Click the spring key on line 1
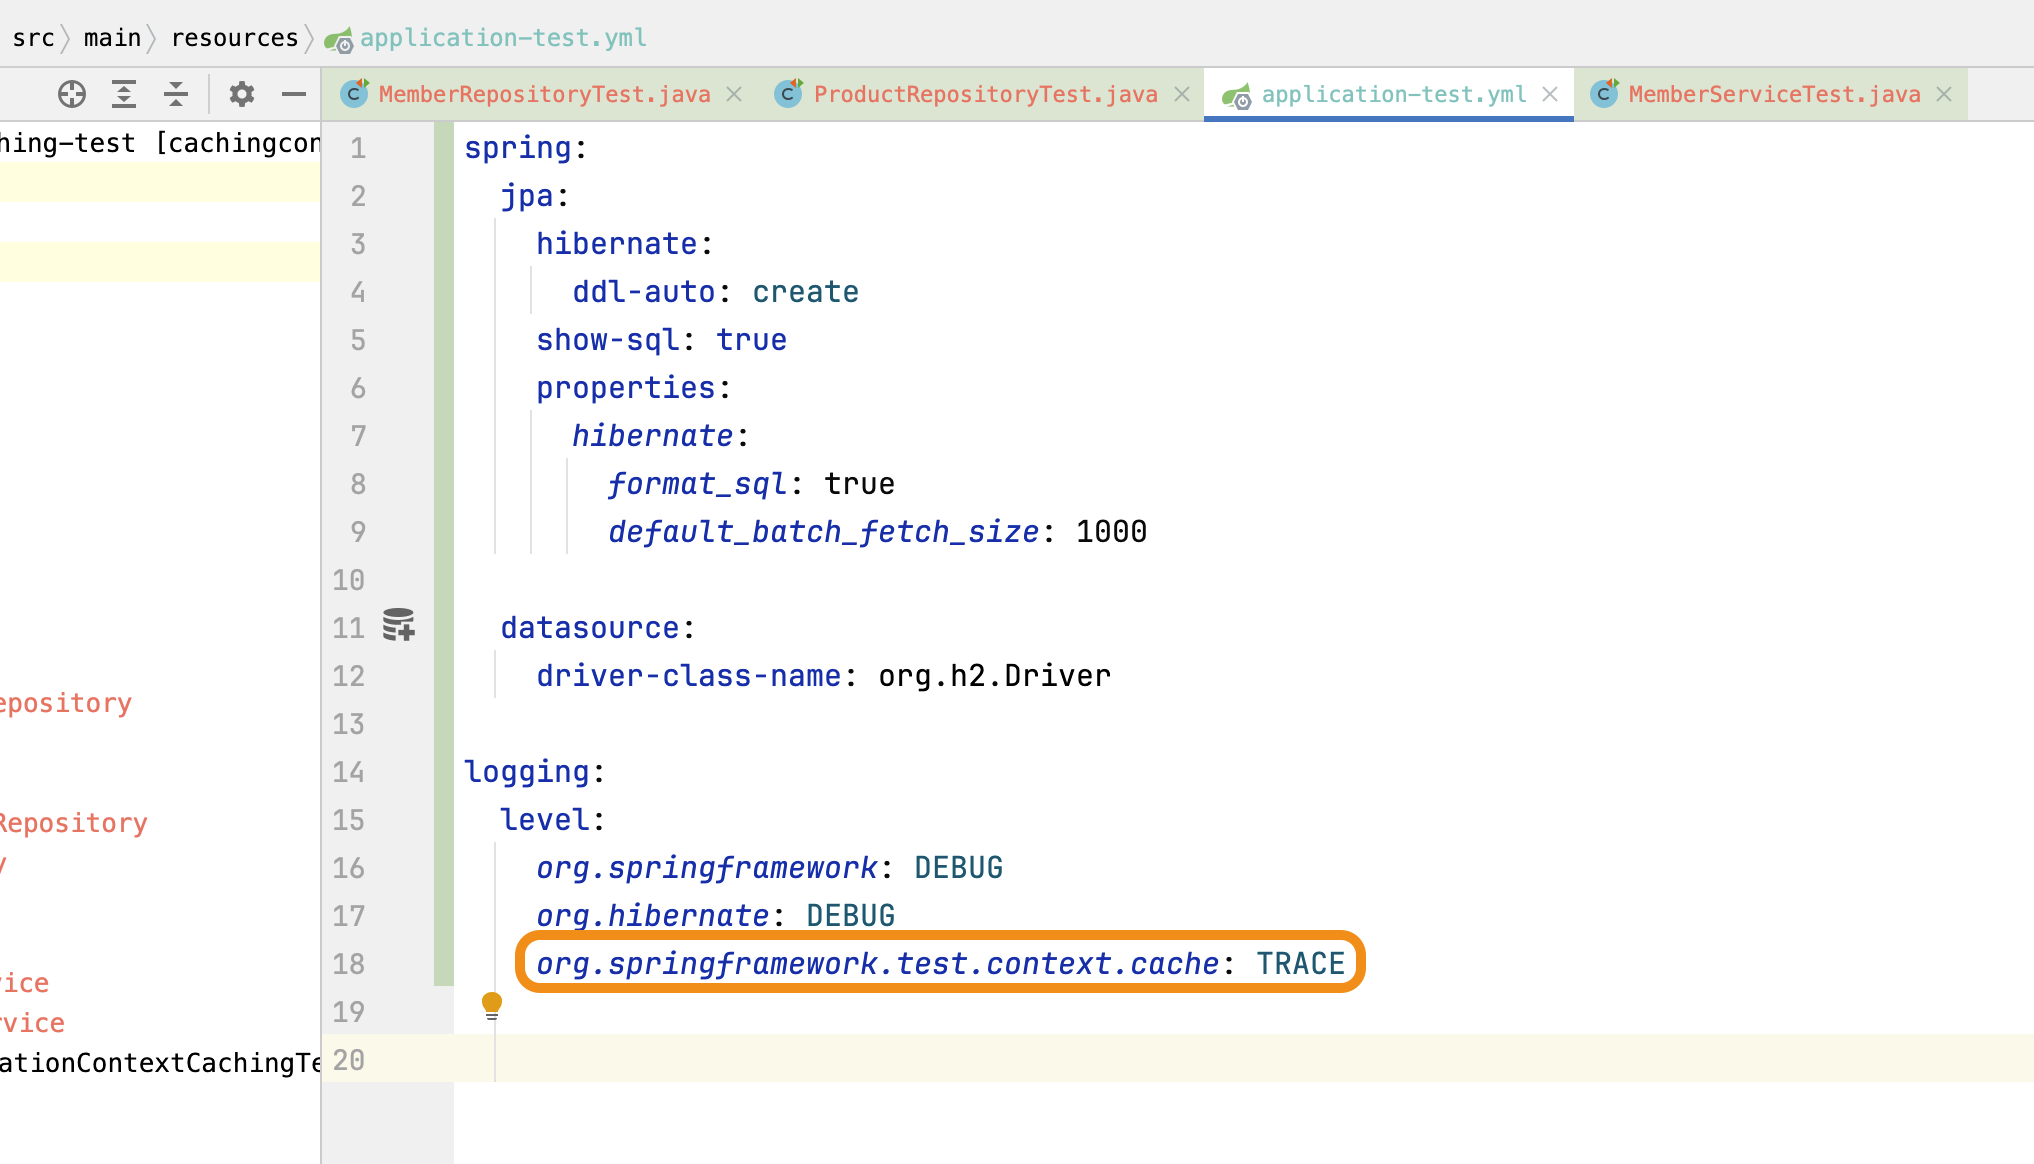This screenshot has width=2034, height=1164. coord(517,148)
